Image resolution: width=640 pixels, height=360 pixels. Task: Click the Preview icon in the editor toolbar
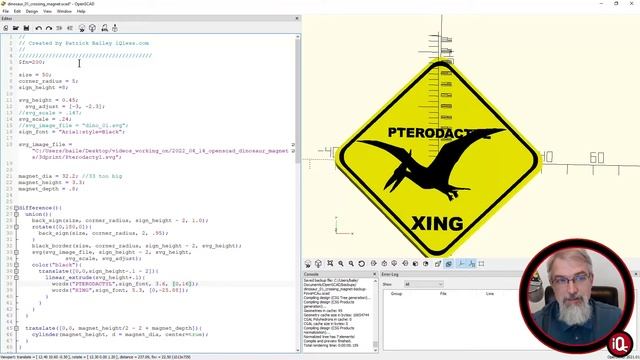pos(82,28)
